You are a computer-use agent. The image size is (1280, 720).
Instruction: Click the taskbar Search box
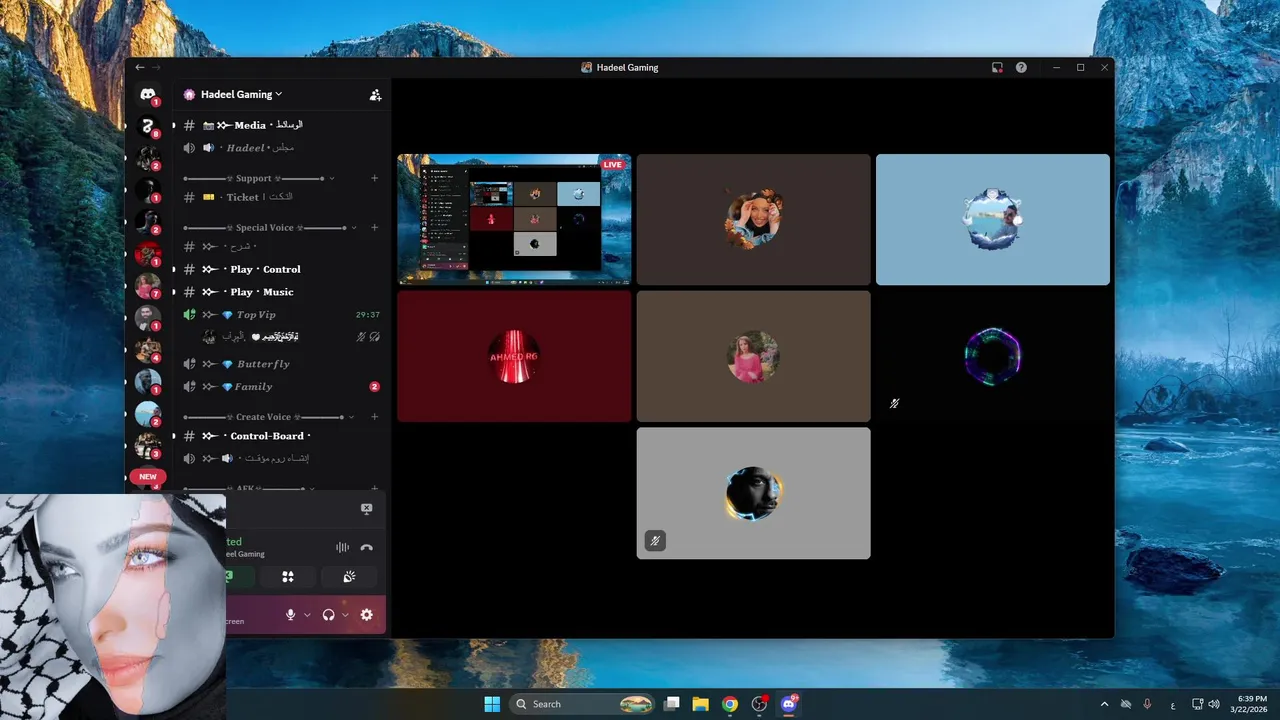pos(583,704)
